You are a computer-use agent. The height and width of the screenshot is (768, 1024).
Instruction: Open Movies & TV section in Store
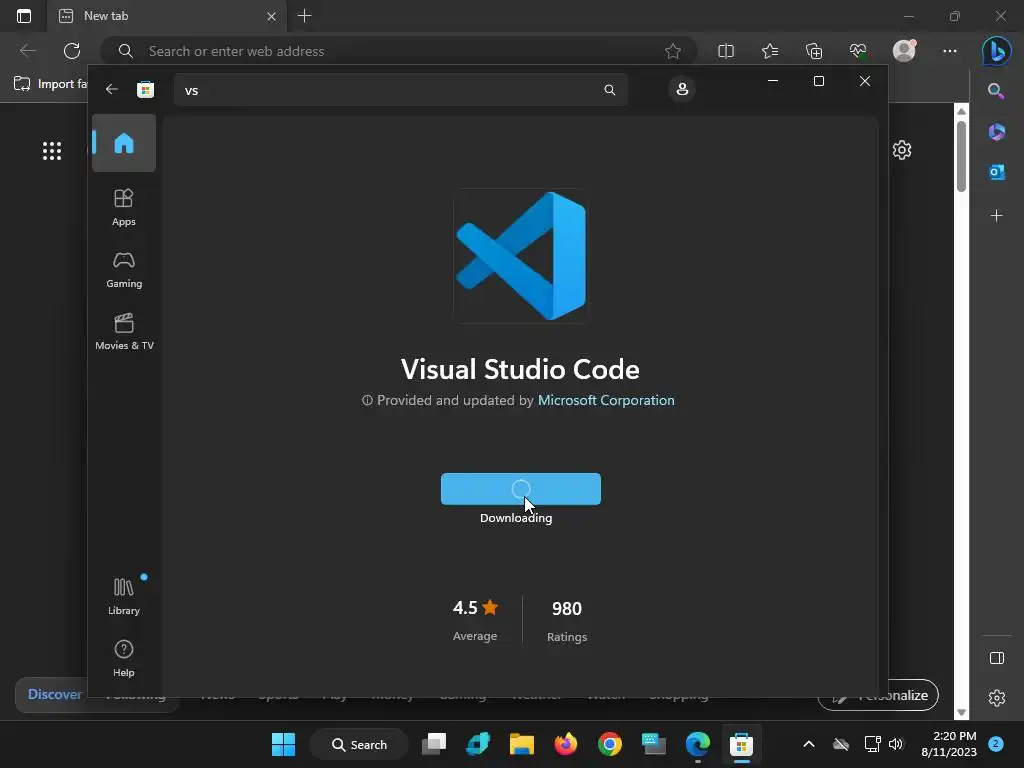124,332
